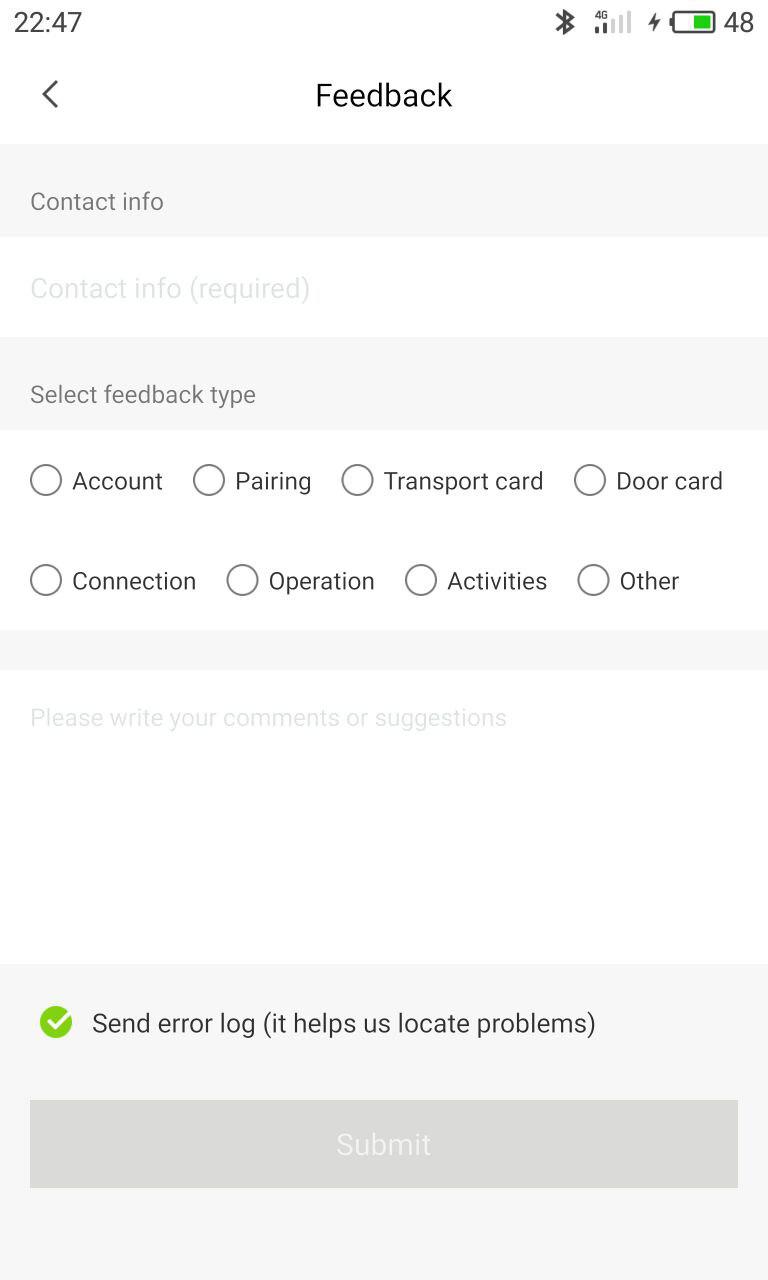
Task: Tap the charging bolt icon
Action: pos(654,22)
